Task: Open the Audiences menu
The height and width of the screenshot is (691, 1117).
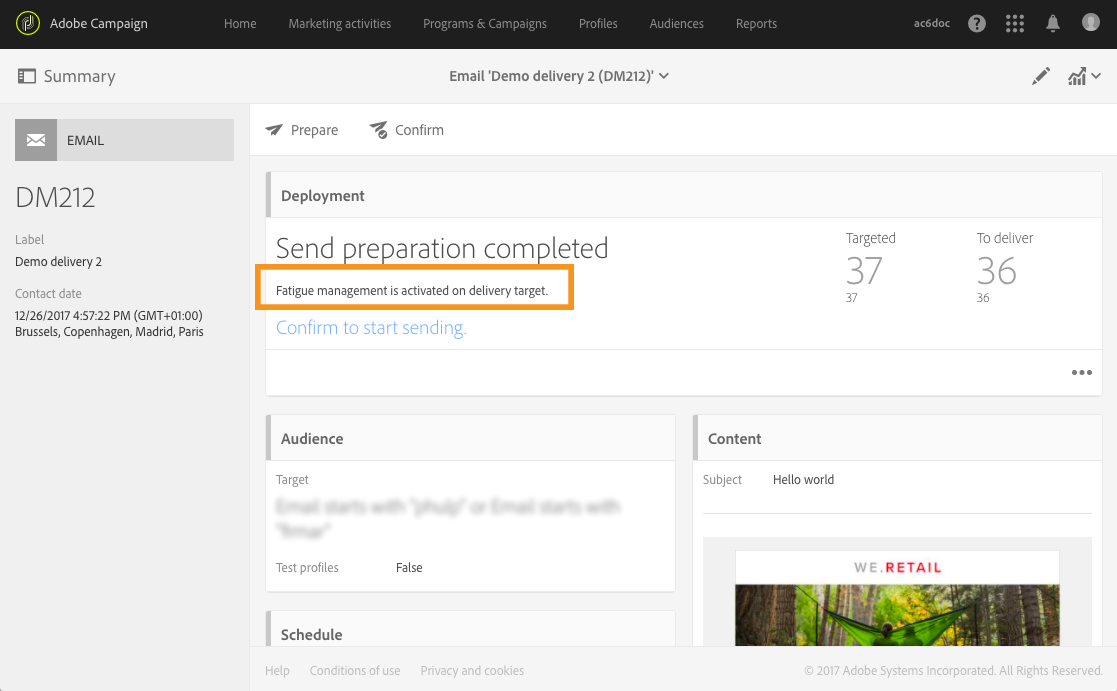Action: point(676,24)
